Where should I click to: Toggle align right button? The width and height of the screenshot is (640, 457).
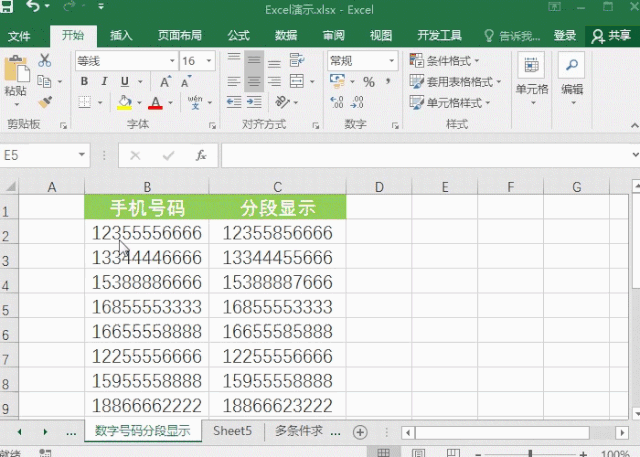pyautogui.click(x=274, y=82)
